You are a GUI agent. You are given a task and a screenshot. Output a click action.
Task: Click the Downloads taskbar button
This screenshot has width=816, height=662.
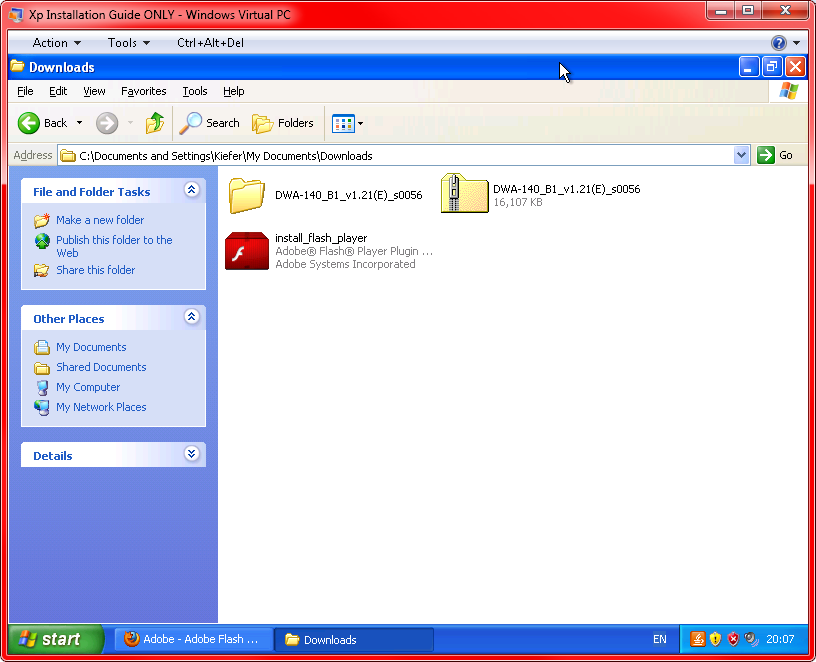tap(354, 639)
